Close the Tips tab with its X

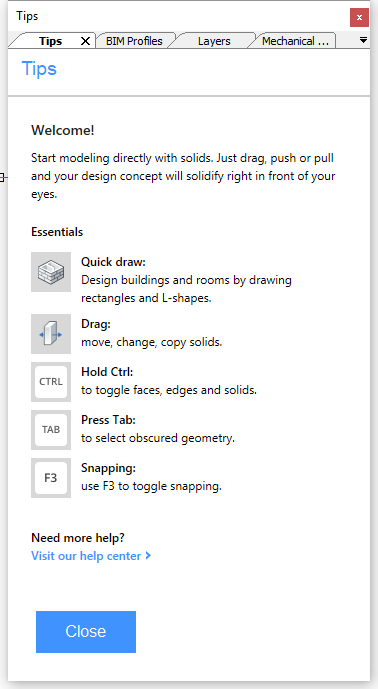click(x=85, y=41)
